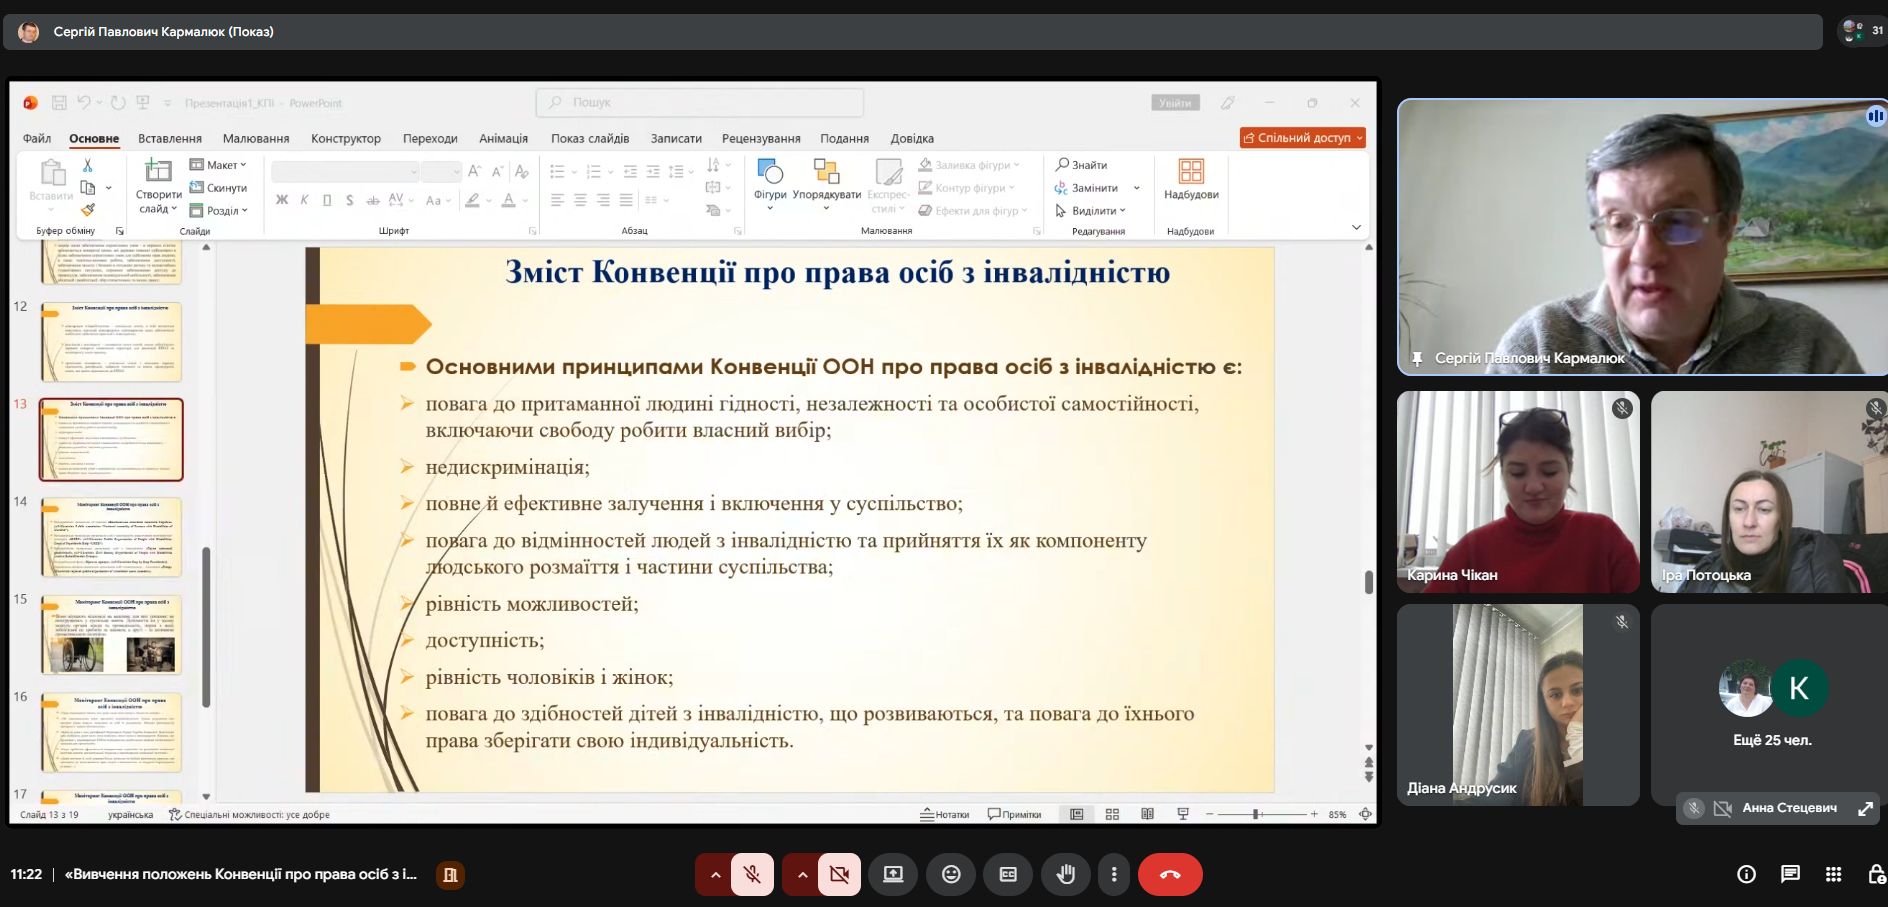
Task: Select slide 14 thumbnail
Action: click(111, 537)
